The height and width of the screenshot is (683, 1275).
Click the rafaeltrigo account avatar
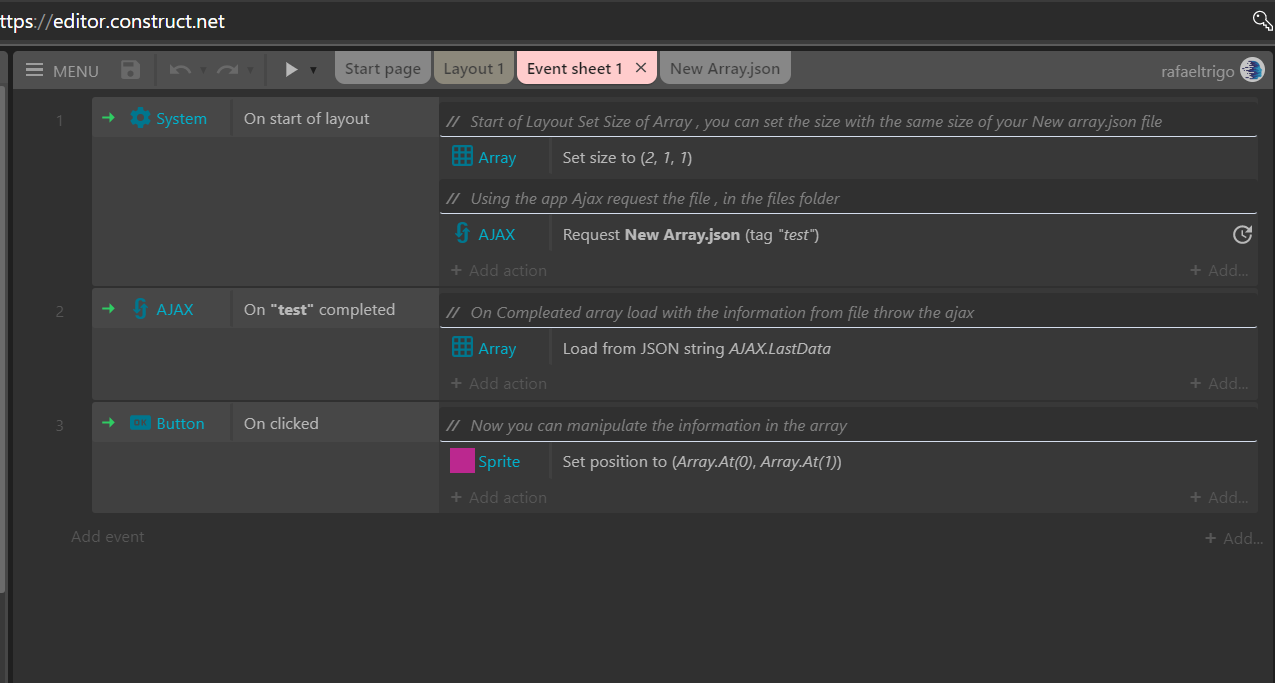point(1252,69)
